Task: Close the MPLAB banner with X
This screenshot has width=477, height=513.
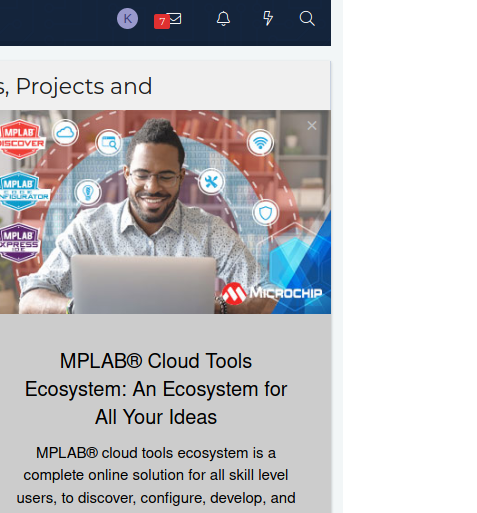Action: [312, 126]
